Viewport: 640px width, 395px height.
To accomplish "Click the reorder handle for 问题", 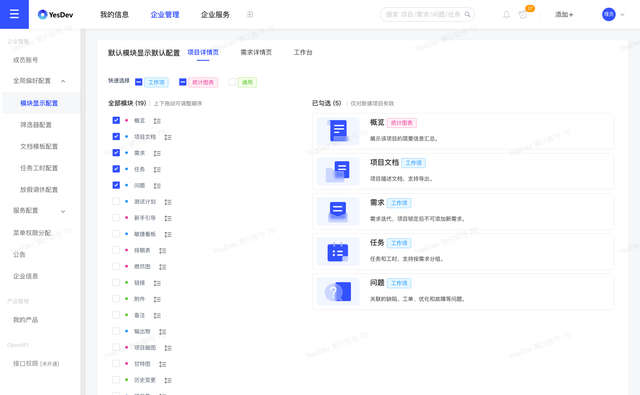I will click(x=157, y=186).
